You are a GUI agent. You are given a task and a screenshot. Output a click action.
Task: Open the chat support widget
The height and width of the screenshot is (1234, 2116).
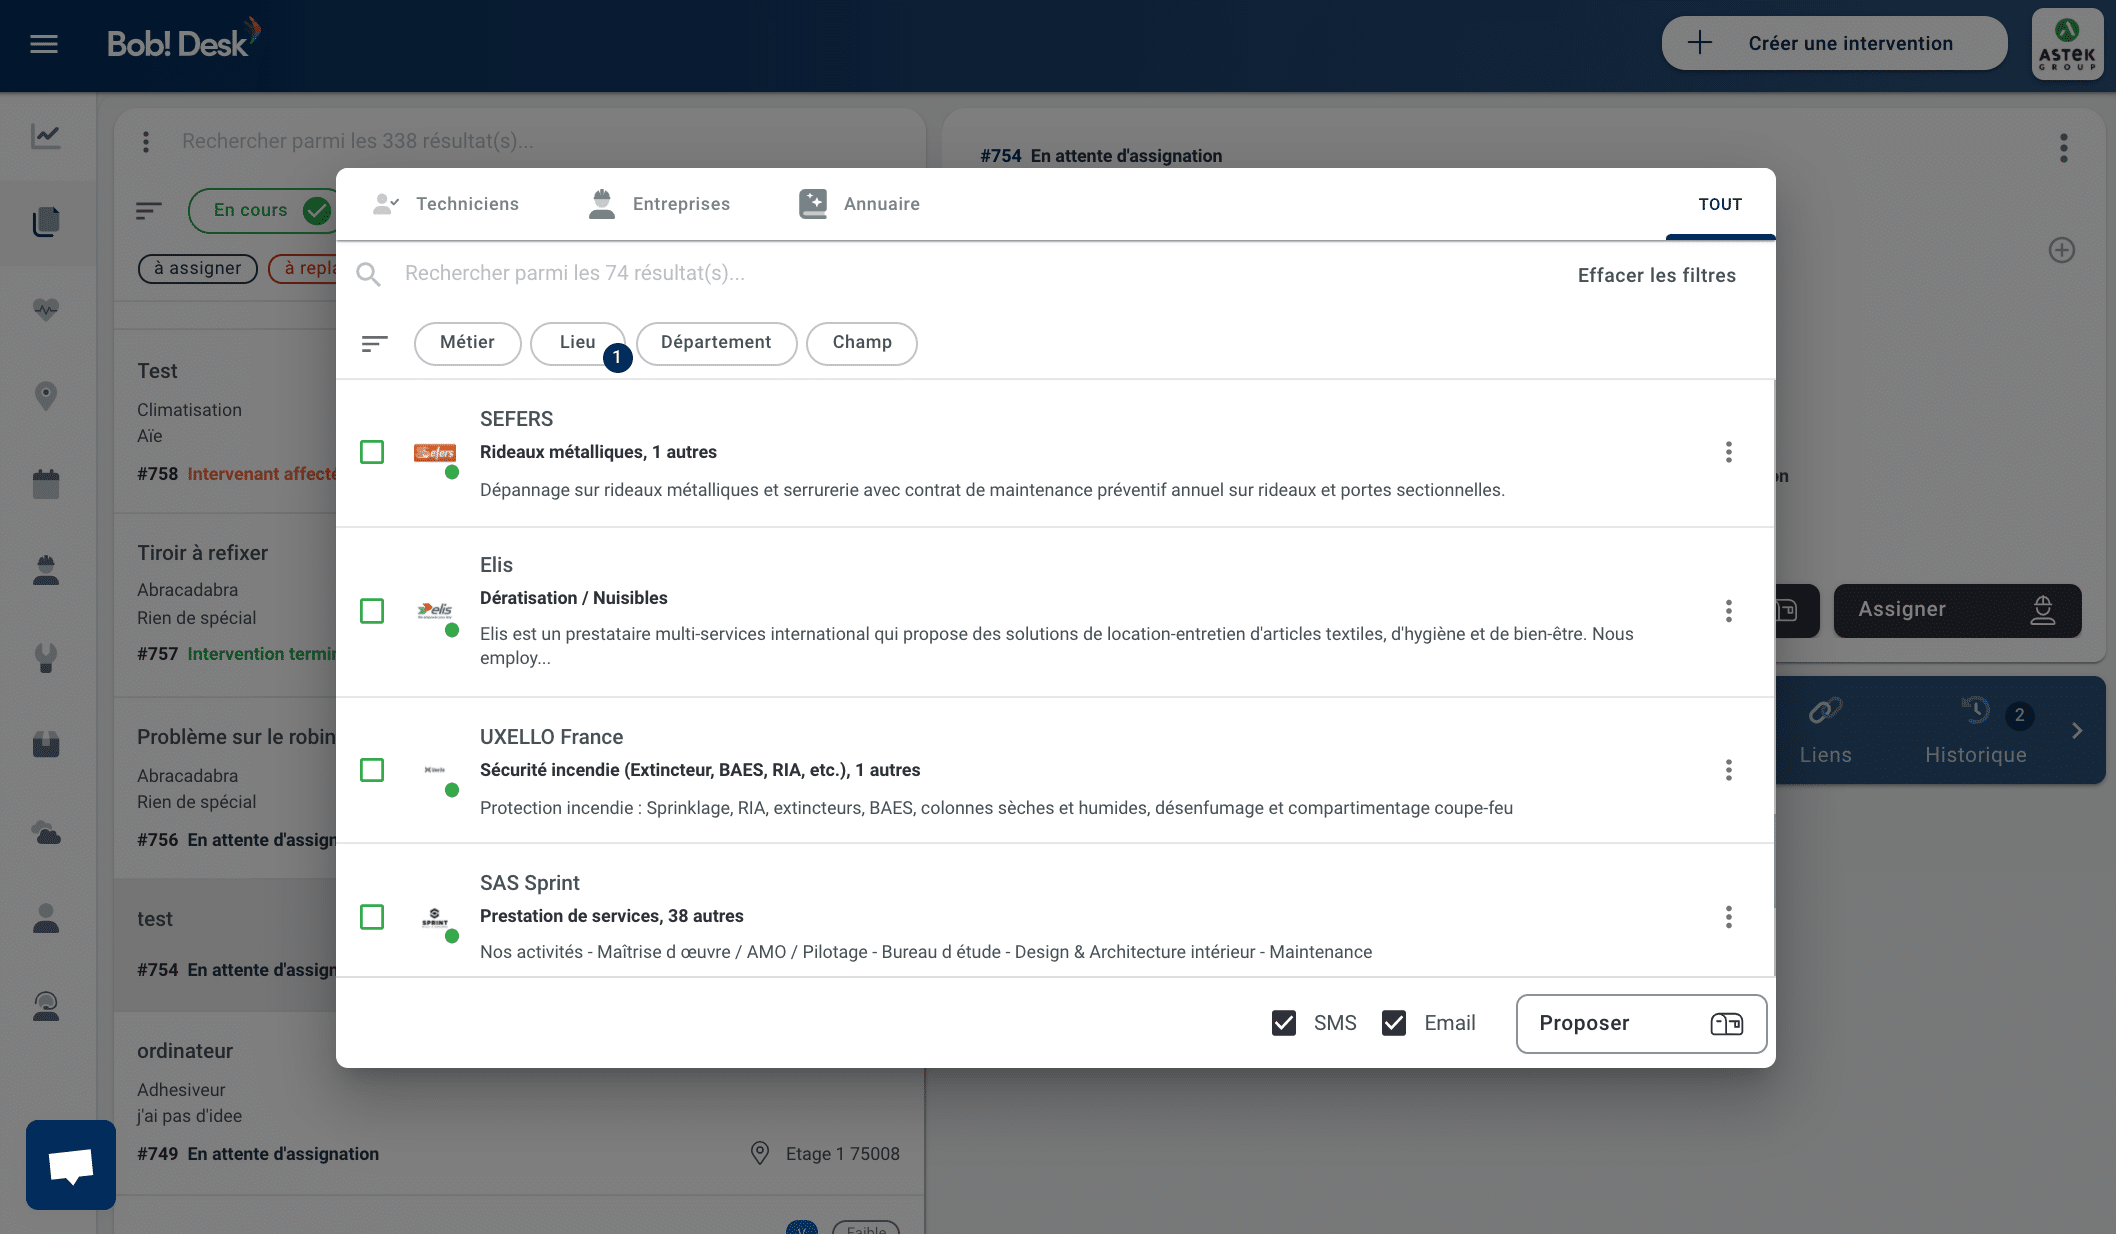pyautogui.click(x=71, y=1165)
